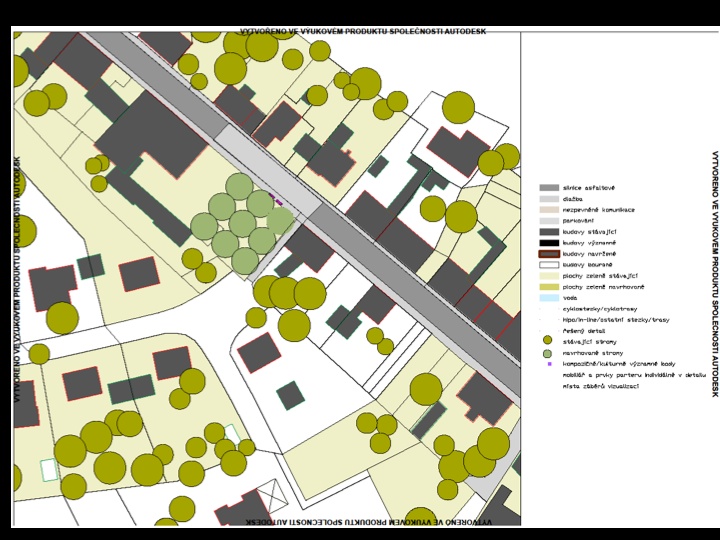The height and width of the screenshot is (540, 720).
Task: Click the 'plochy zeleně stávající' pale swatch
Action: tap(549, 276)
